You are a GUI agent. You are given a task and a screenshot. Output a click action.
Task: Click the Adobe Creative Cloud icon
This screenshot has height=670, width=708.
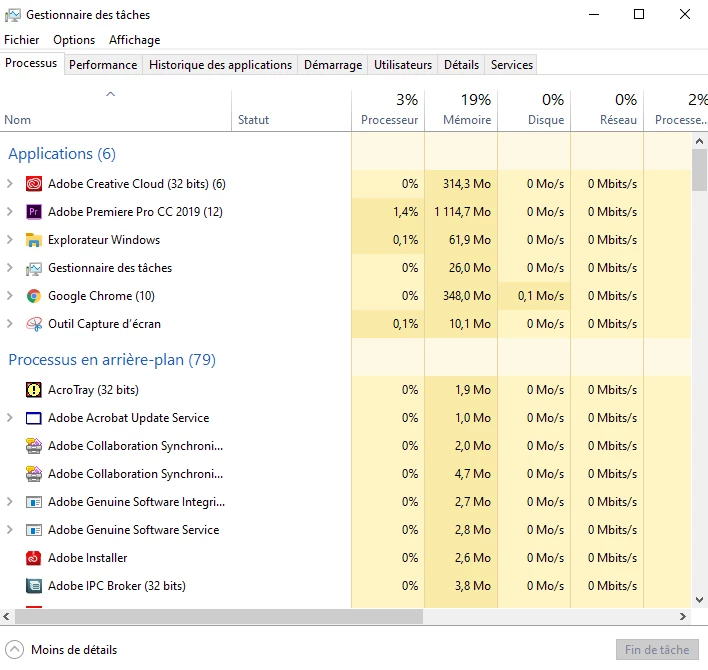tap(34, 184)
